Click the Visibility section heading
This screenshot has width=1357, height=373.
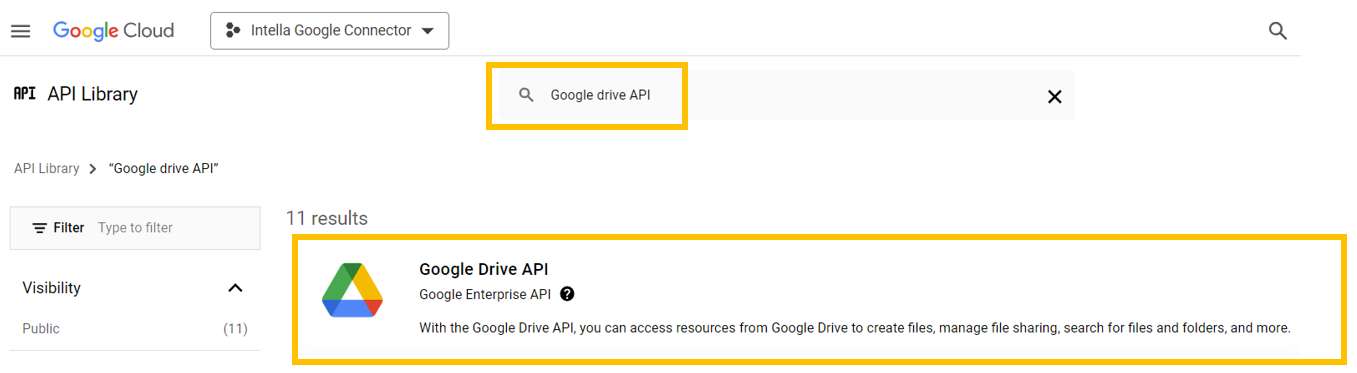52,288
